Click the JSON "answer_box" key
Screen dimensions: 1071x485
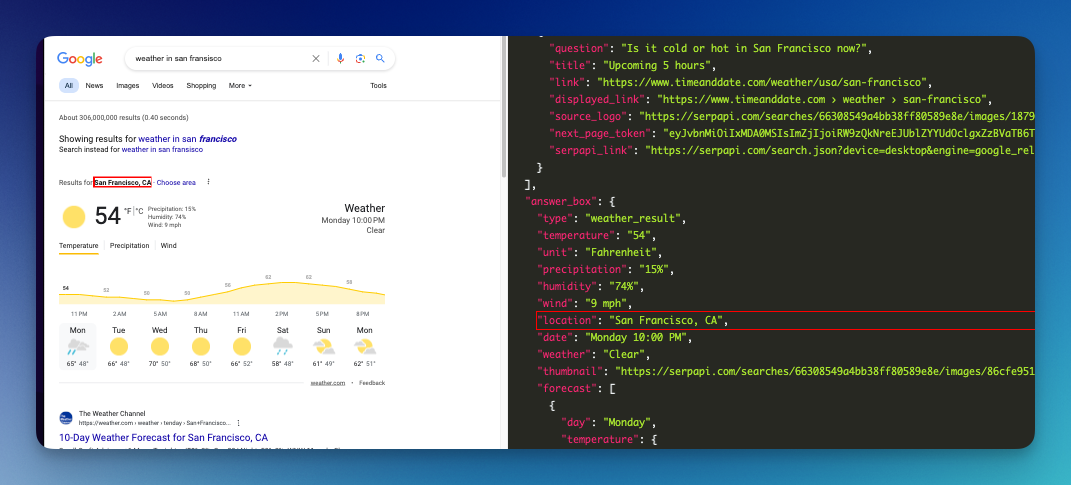(561, 202)
